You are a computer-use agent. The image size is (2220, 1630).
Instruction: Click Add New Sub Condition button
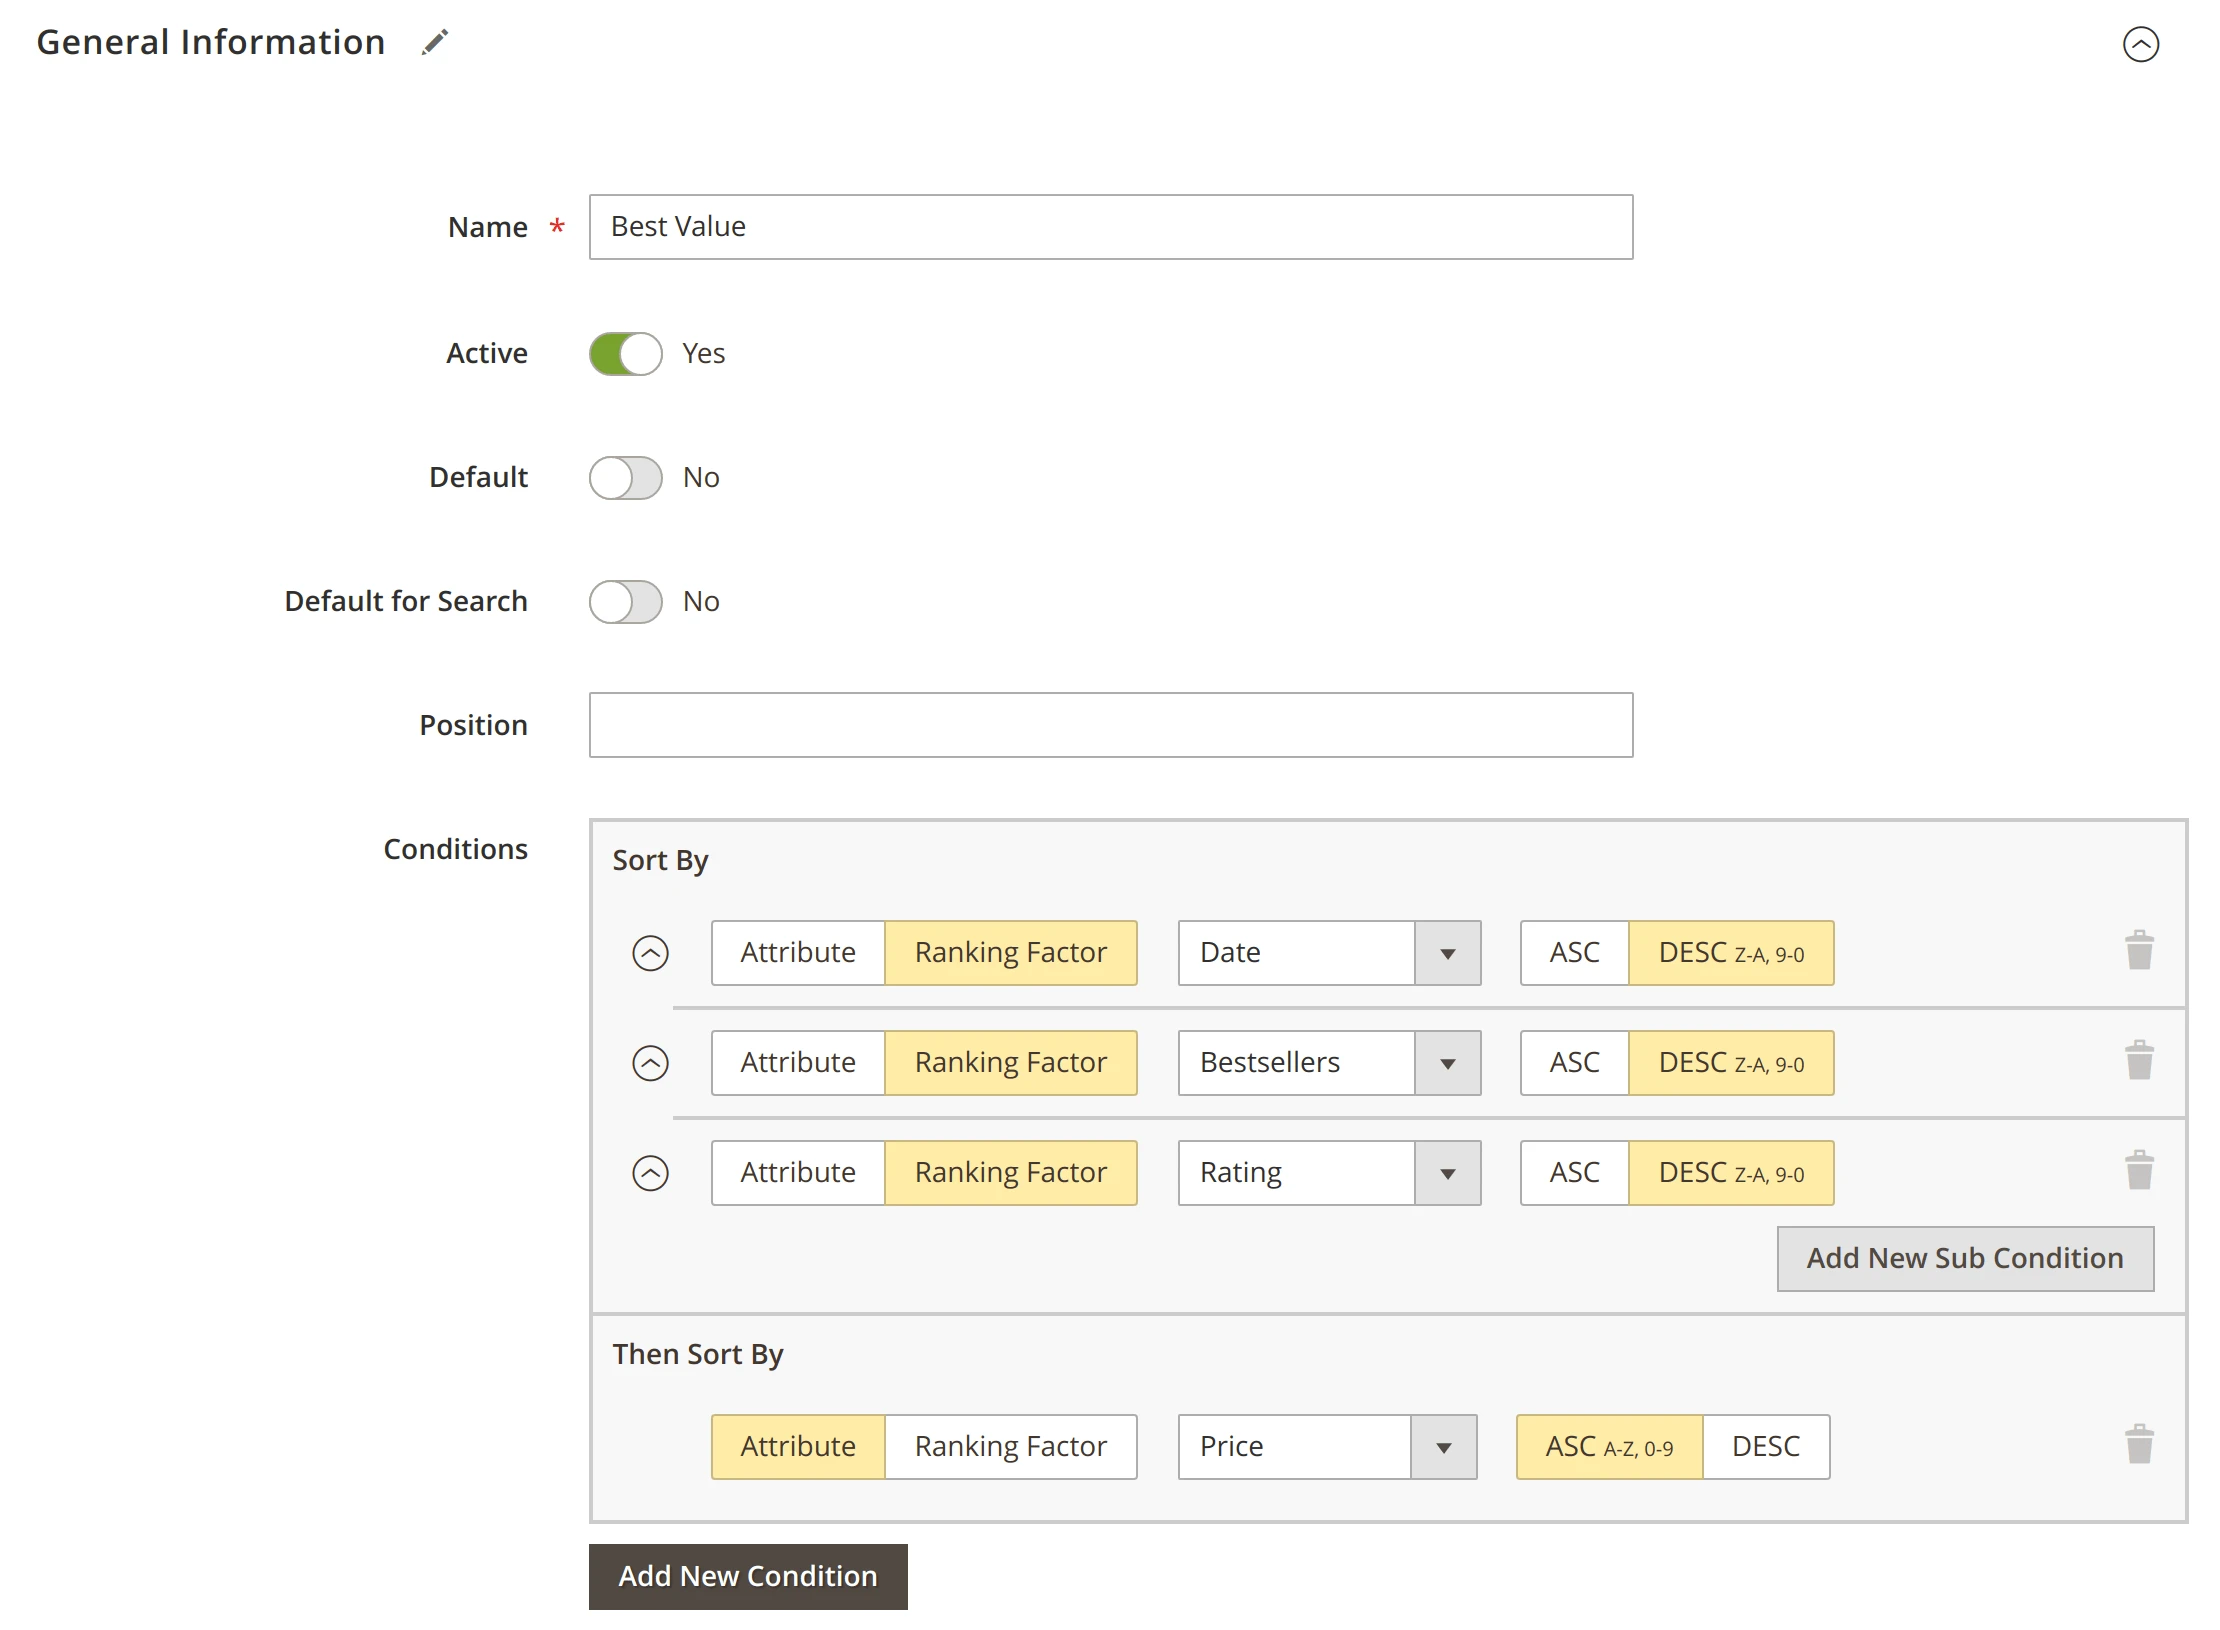coord(1965,1258)
